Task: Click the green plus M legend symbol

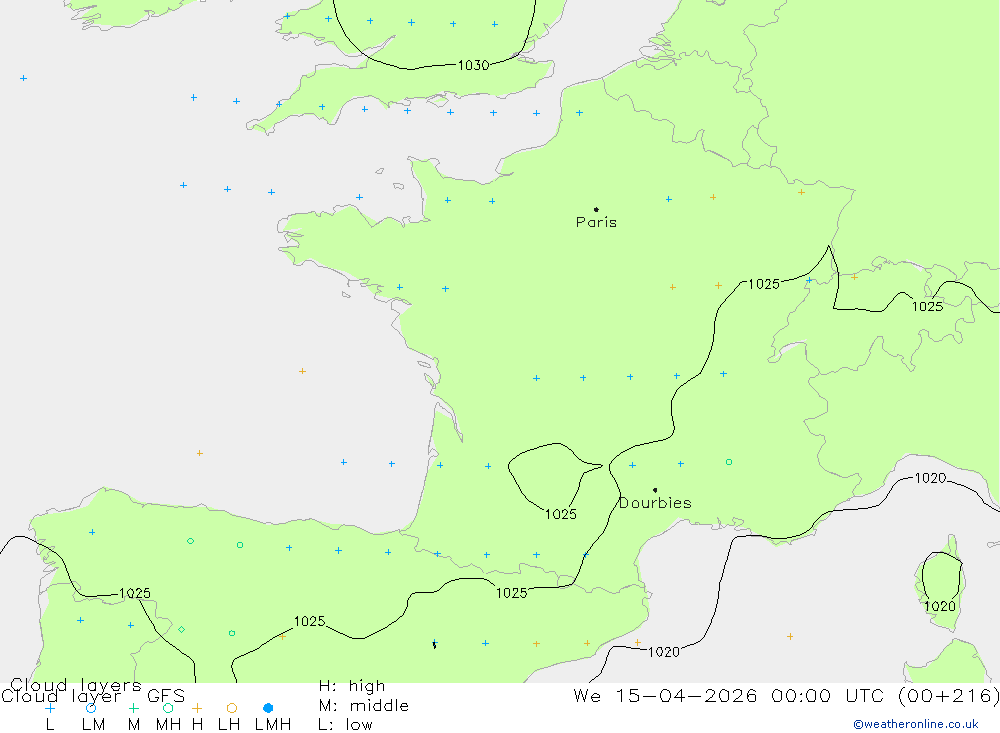Action: (133, 708)
